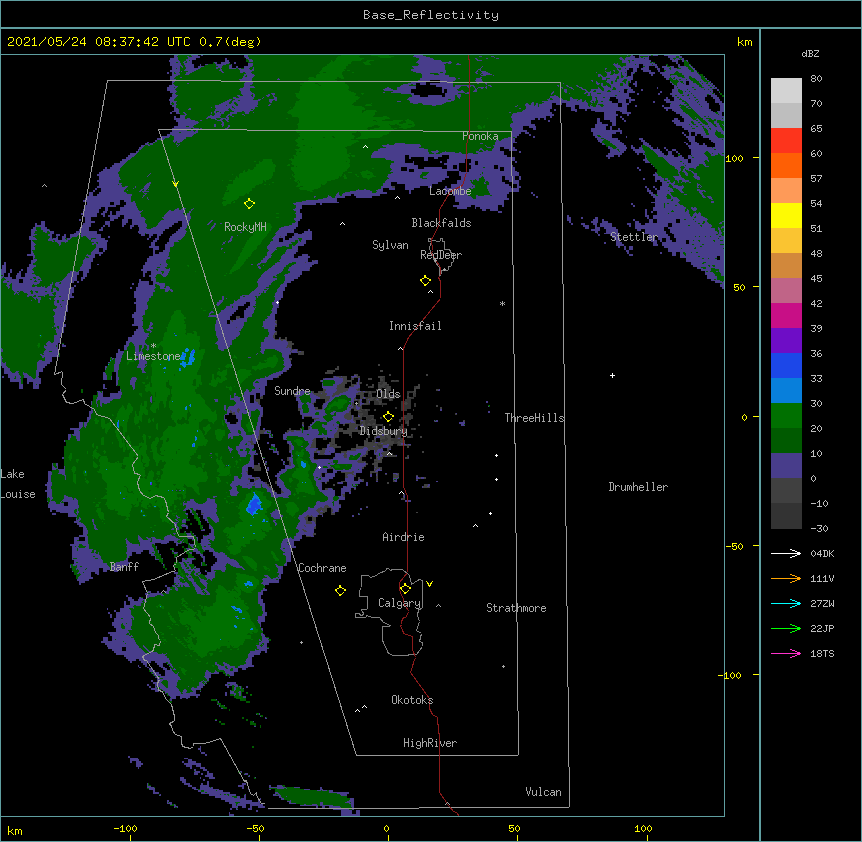
Task: Click the yellow station marker above RockyMH
Action: click(249, 204)
